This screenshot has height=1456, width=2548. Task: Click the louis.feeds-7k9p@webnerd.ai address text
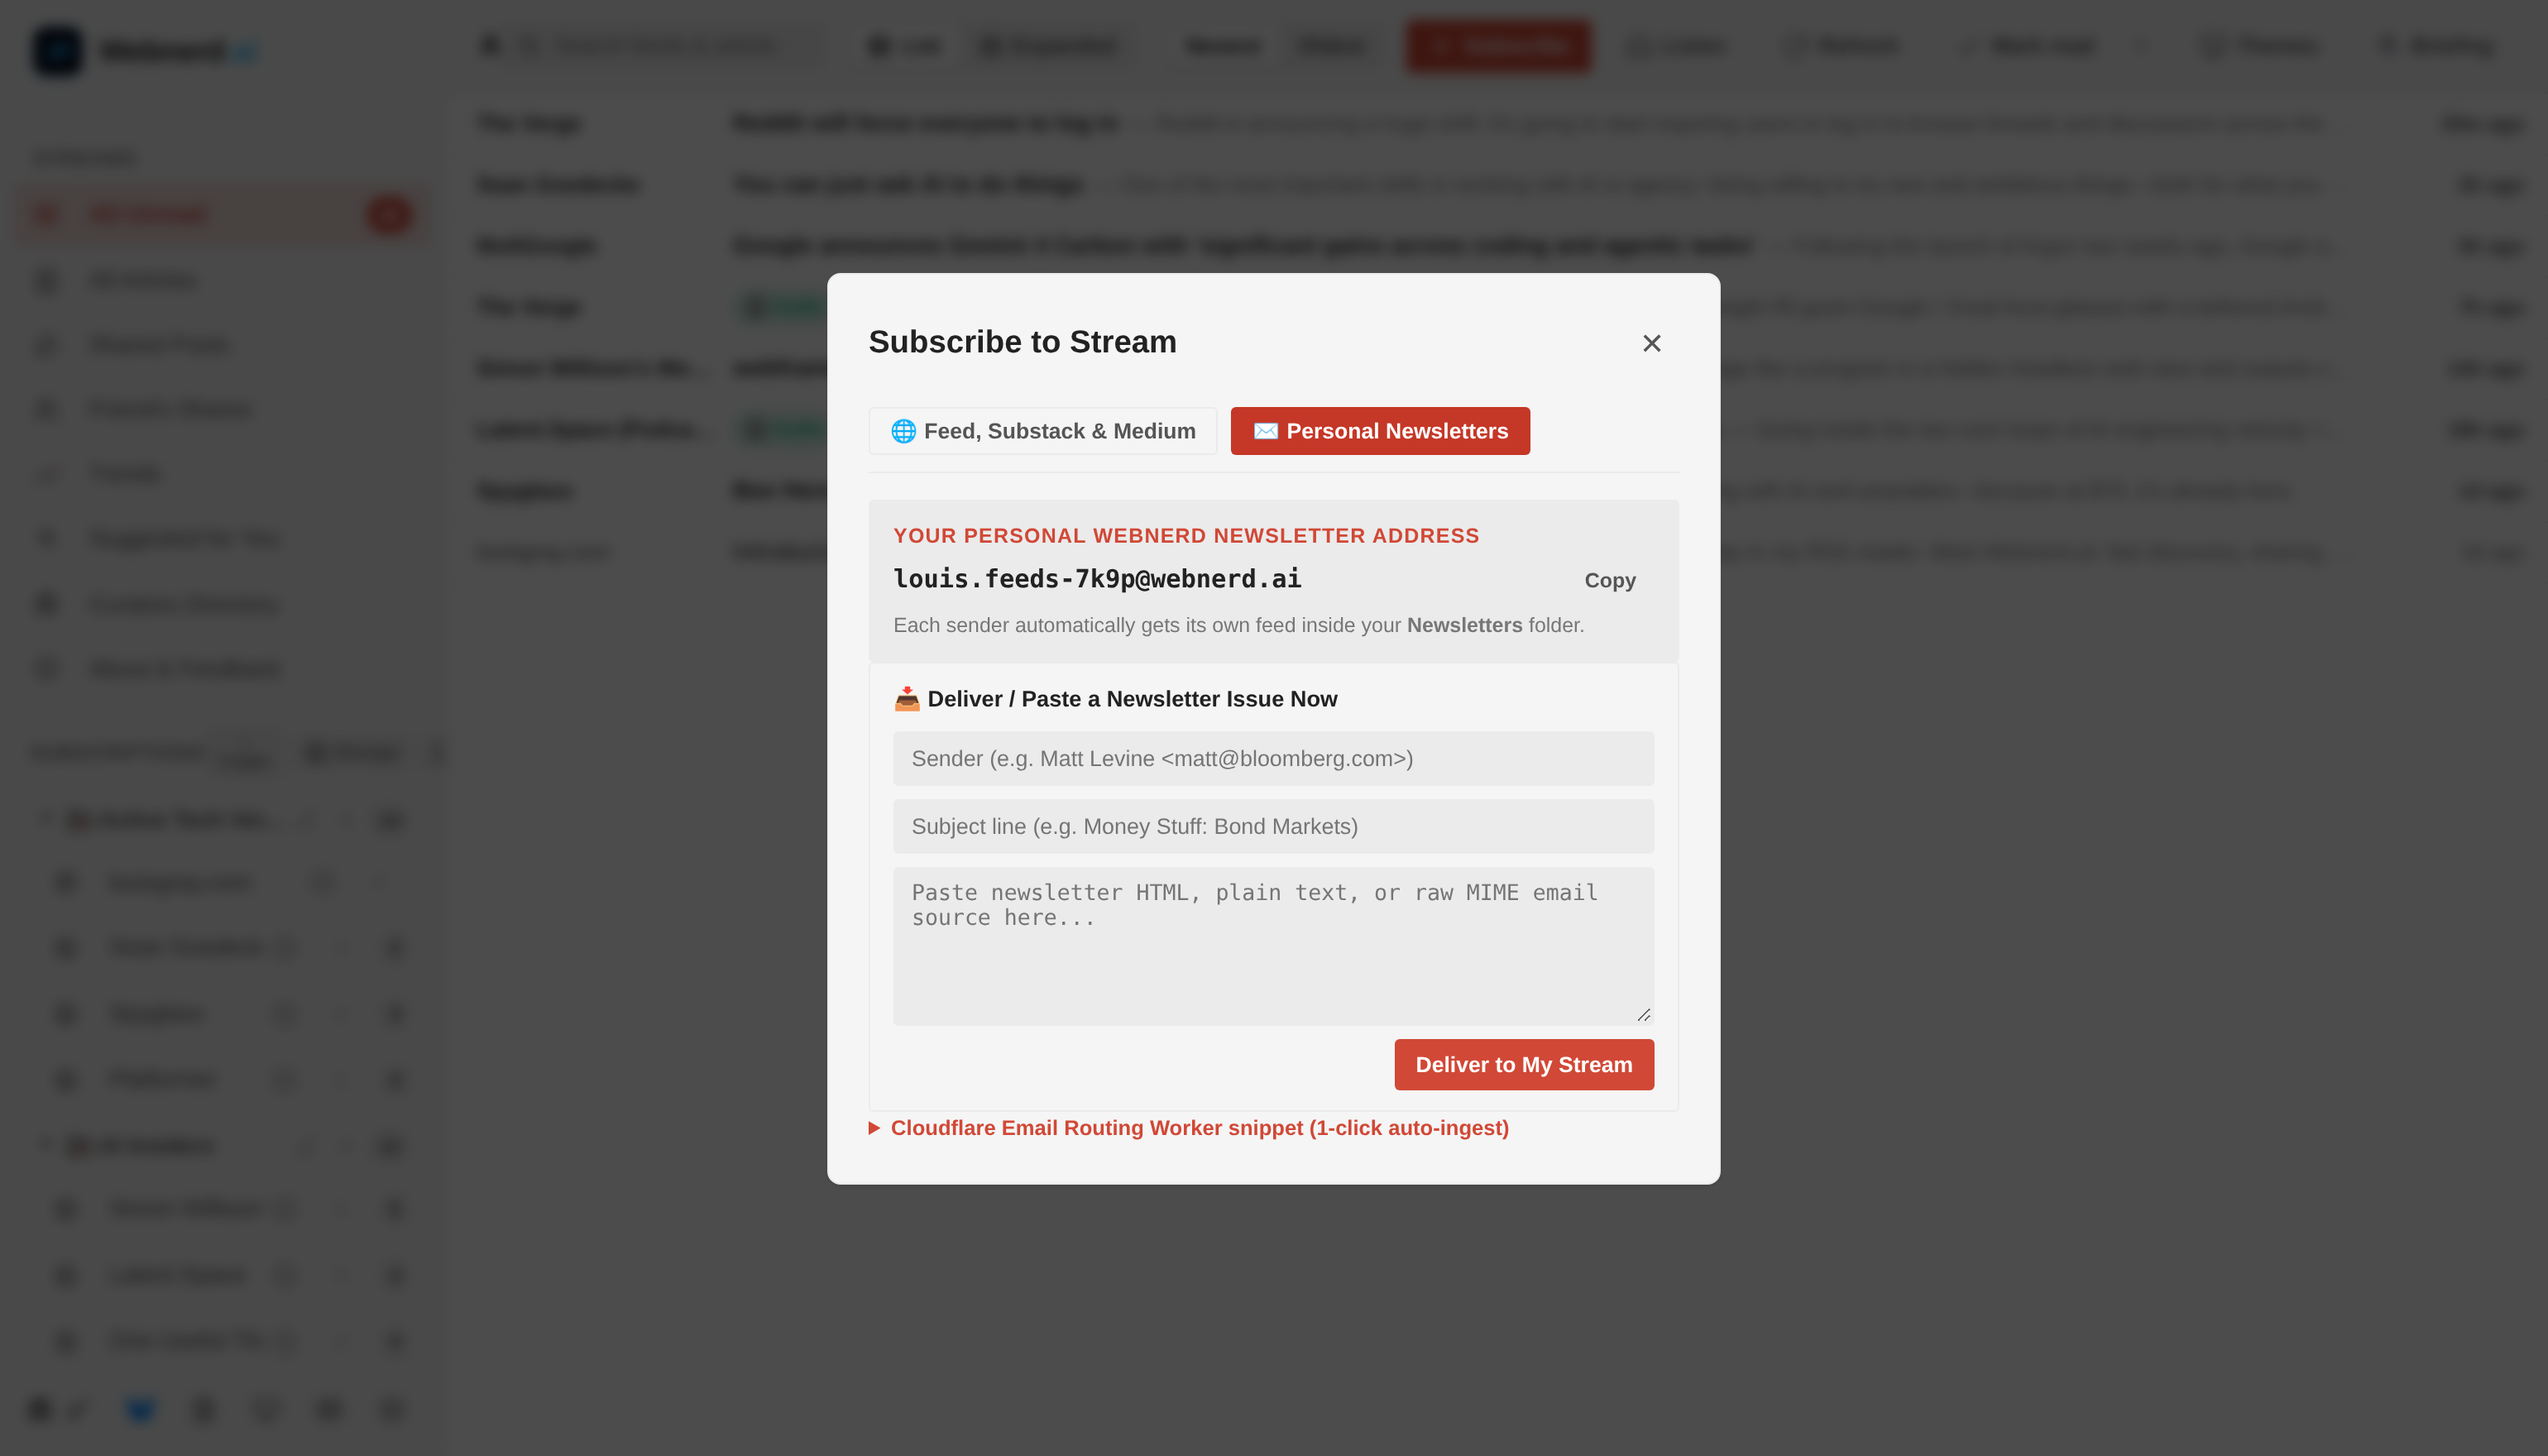(1097, 579)
